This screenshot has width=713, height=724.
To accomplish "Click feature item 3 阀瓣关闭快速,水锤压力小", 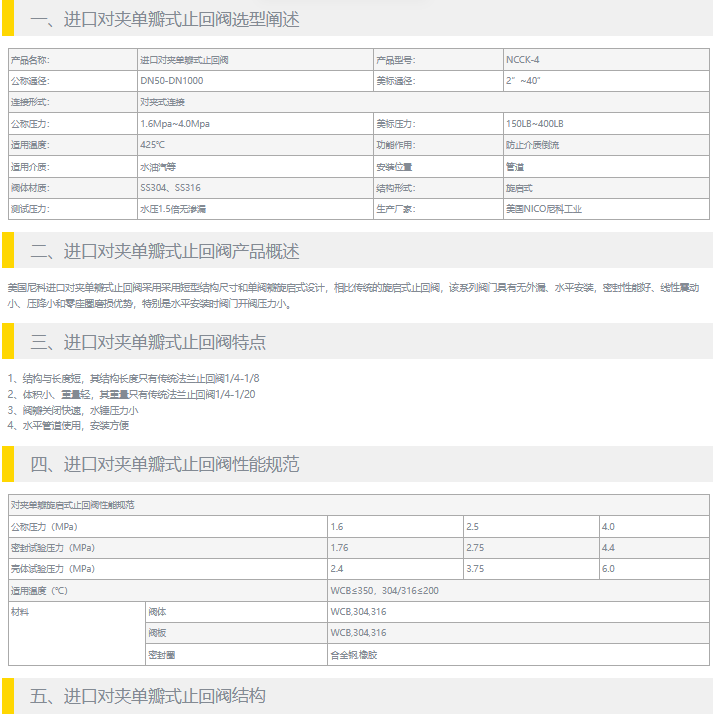I will tap(72, 410).
